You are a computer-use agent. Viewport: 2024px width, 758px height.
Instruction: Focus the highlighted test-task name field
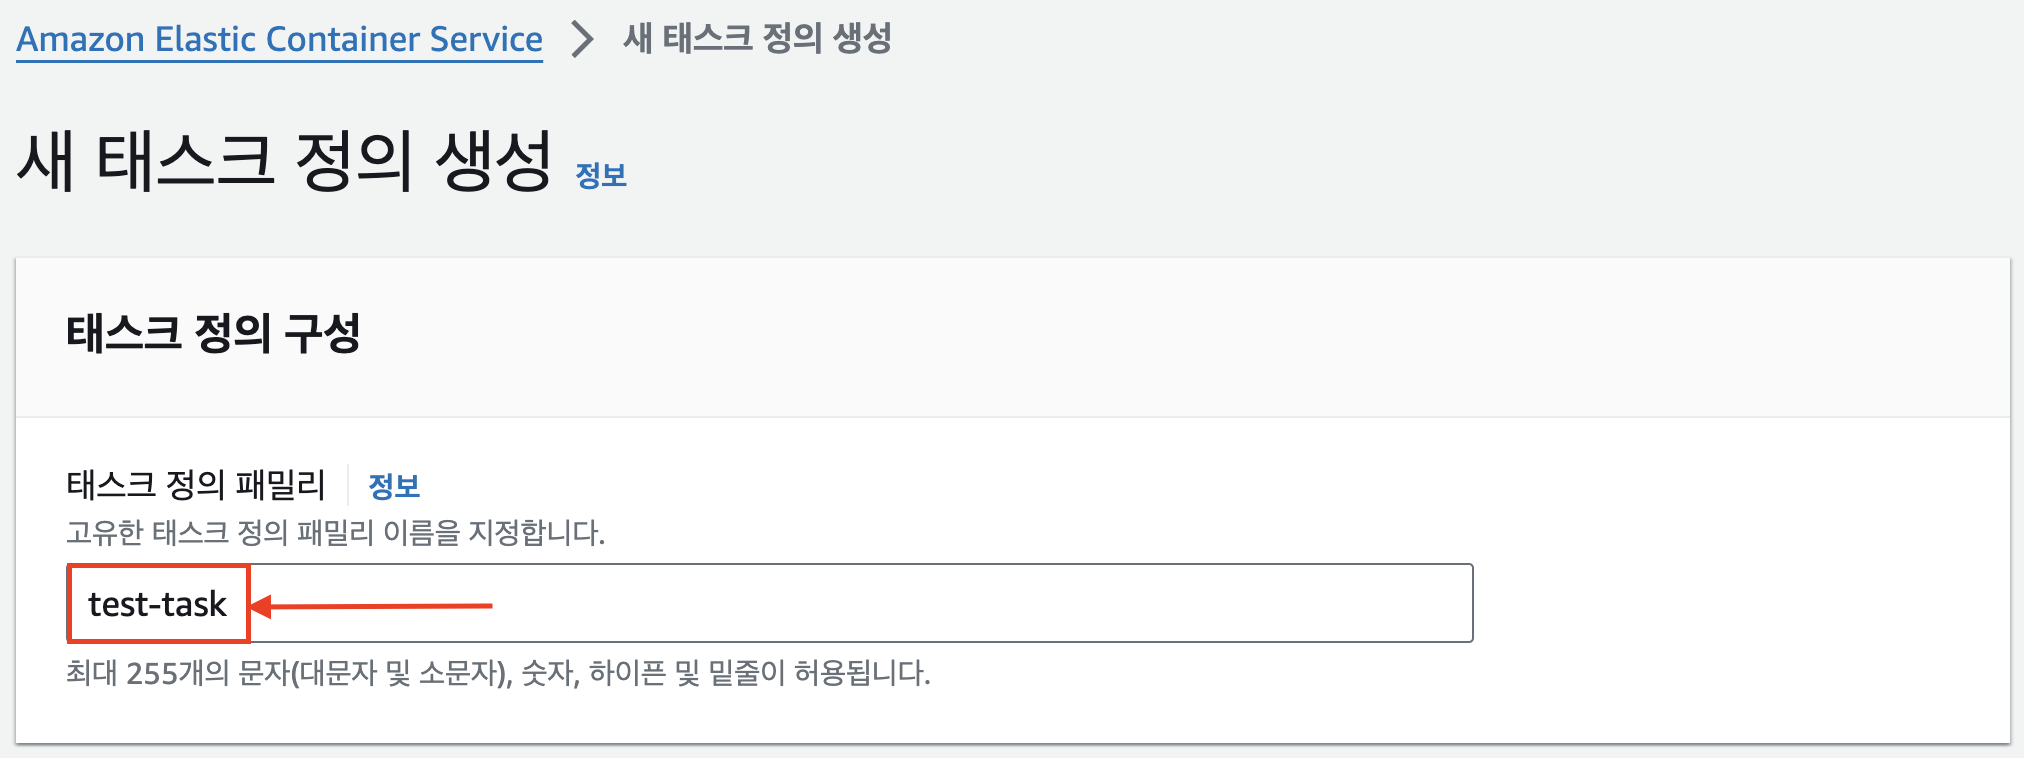coord(157,603)
